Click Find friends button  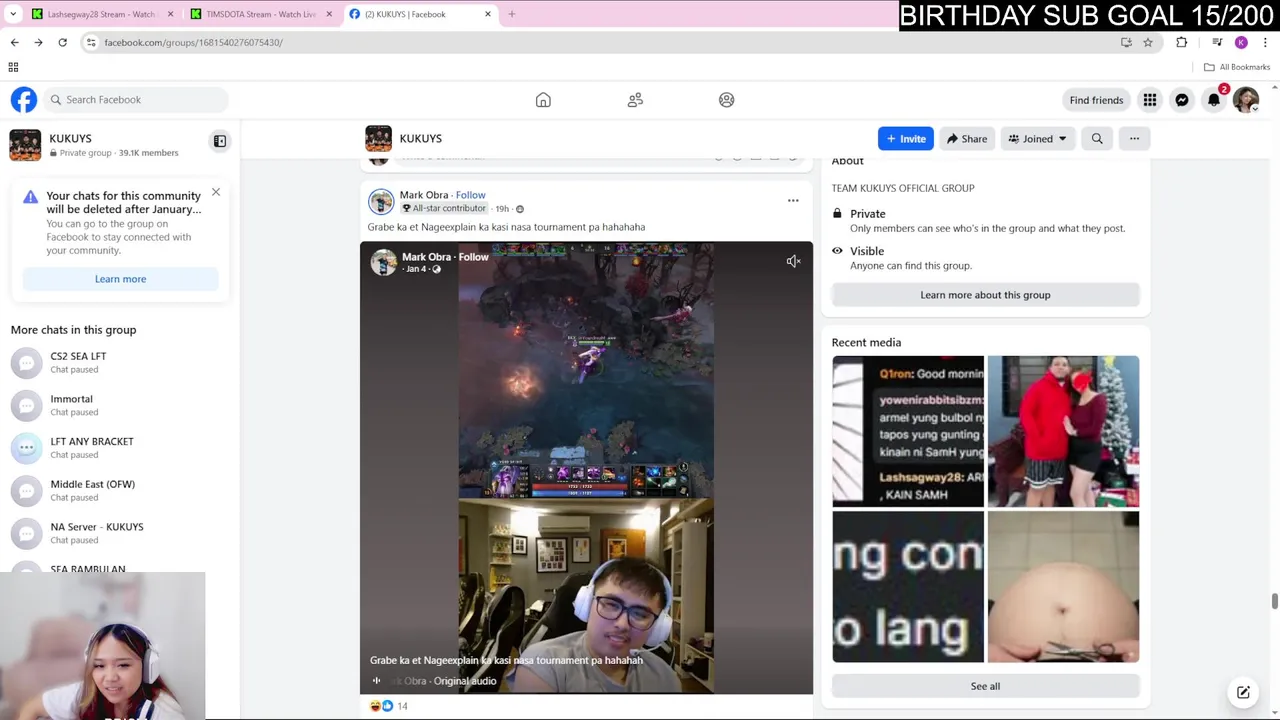click(1096, 100)
